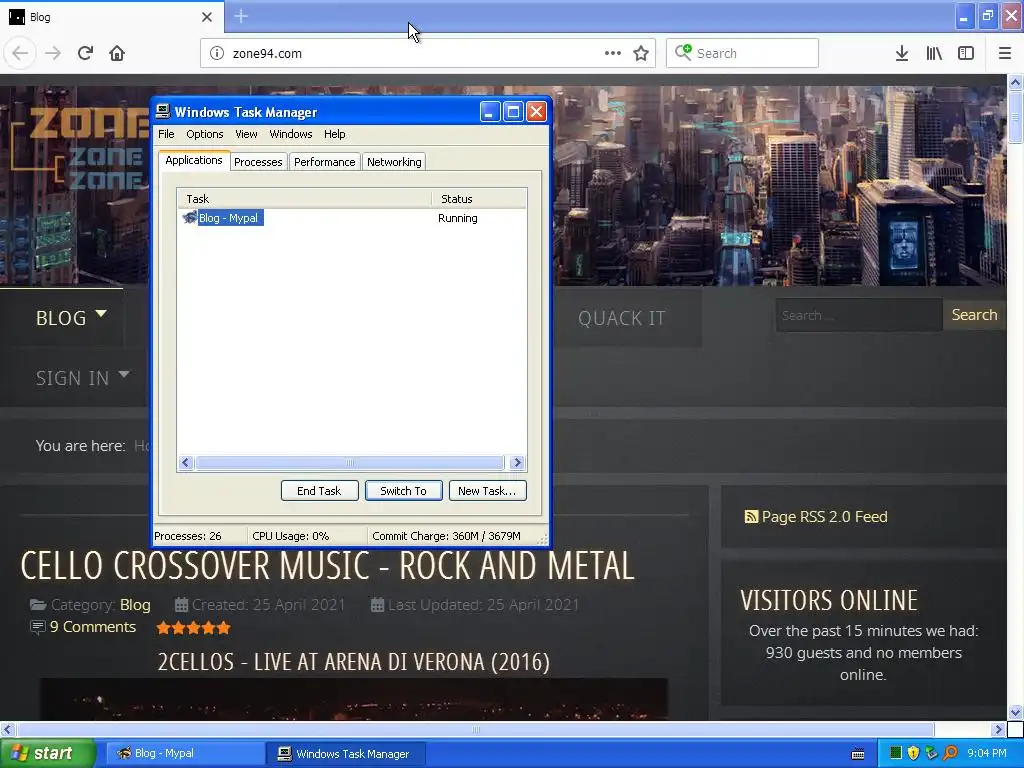The width and height of the screenshot is (1024, 768).
Task: Open the 9 Comments link
Action: point(93,627)
